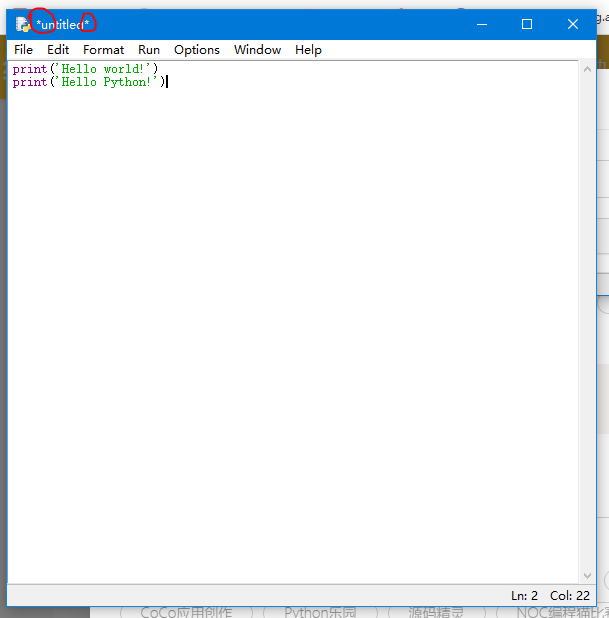Minimize the untitled IDLE window
Screen dimensions: 609x618
coord(482,24)
